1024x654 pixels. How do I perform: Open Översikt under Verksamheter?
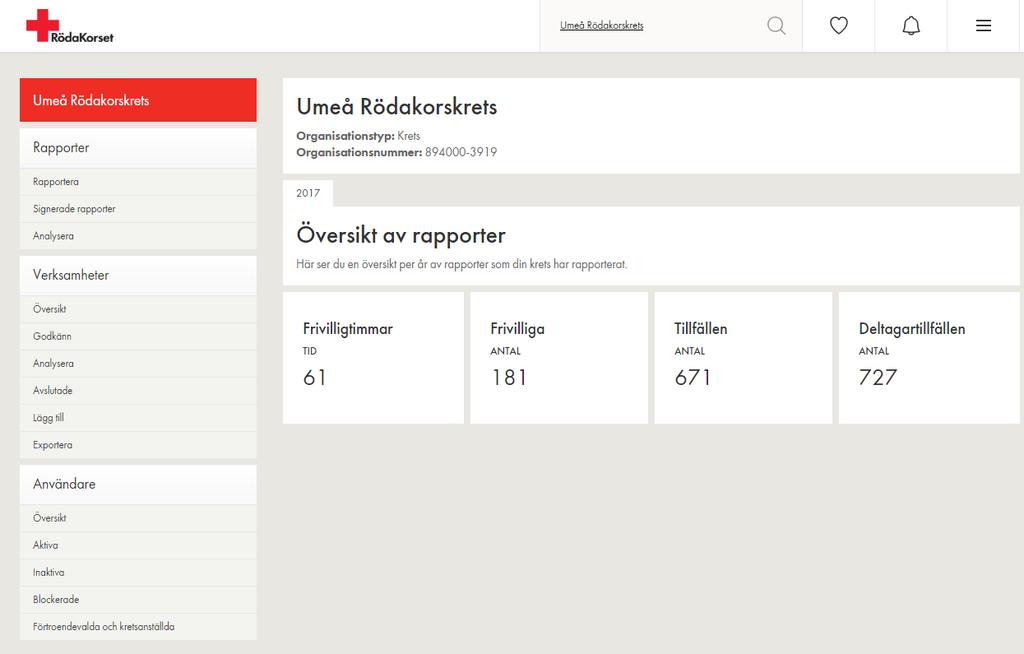pos(138,309)
